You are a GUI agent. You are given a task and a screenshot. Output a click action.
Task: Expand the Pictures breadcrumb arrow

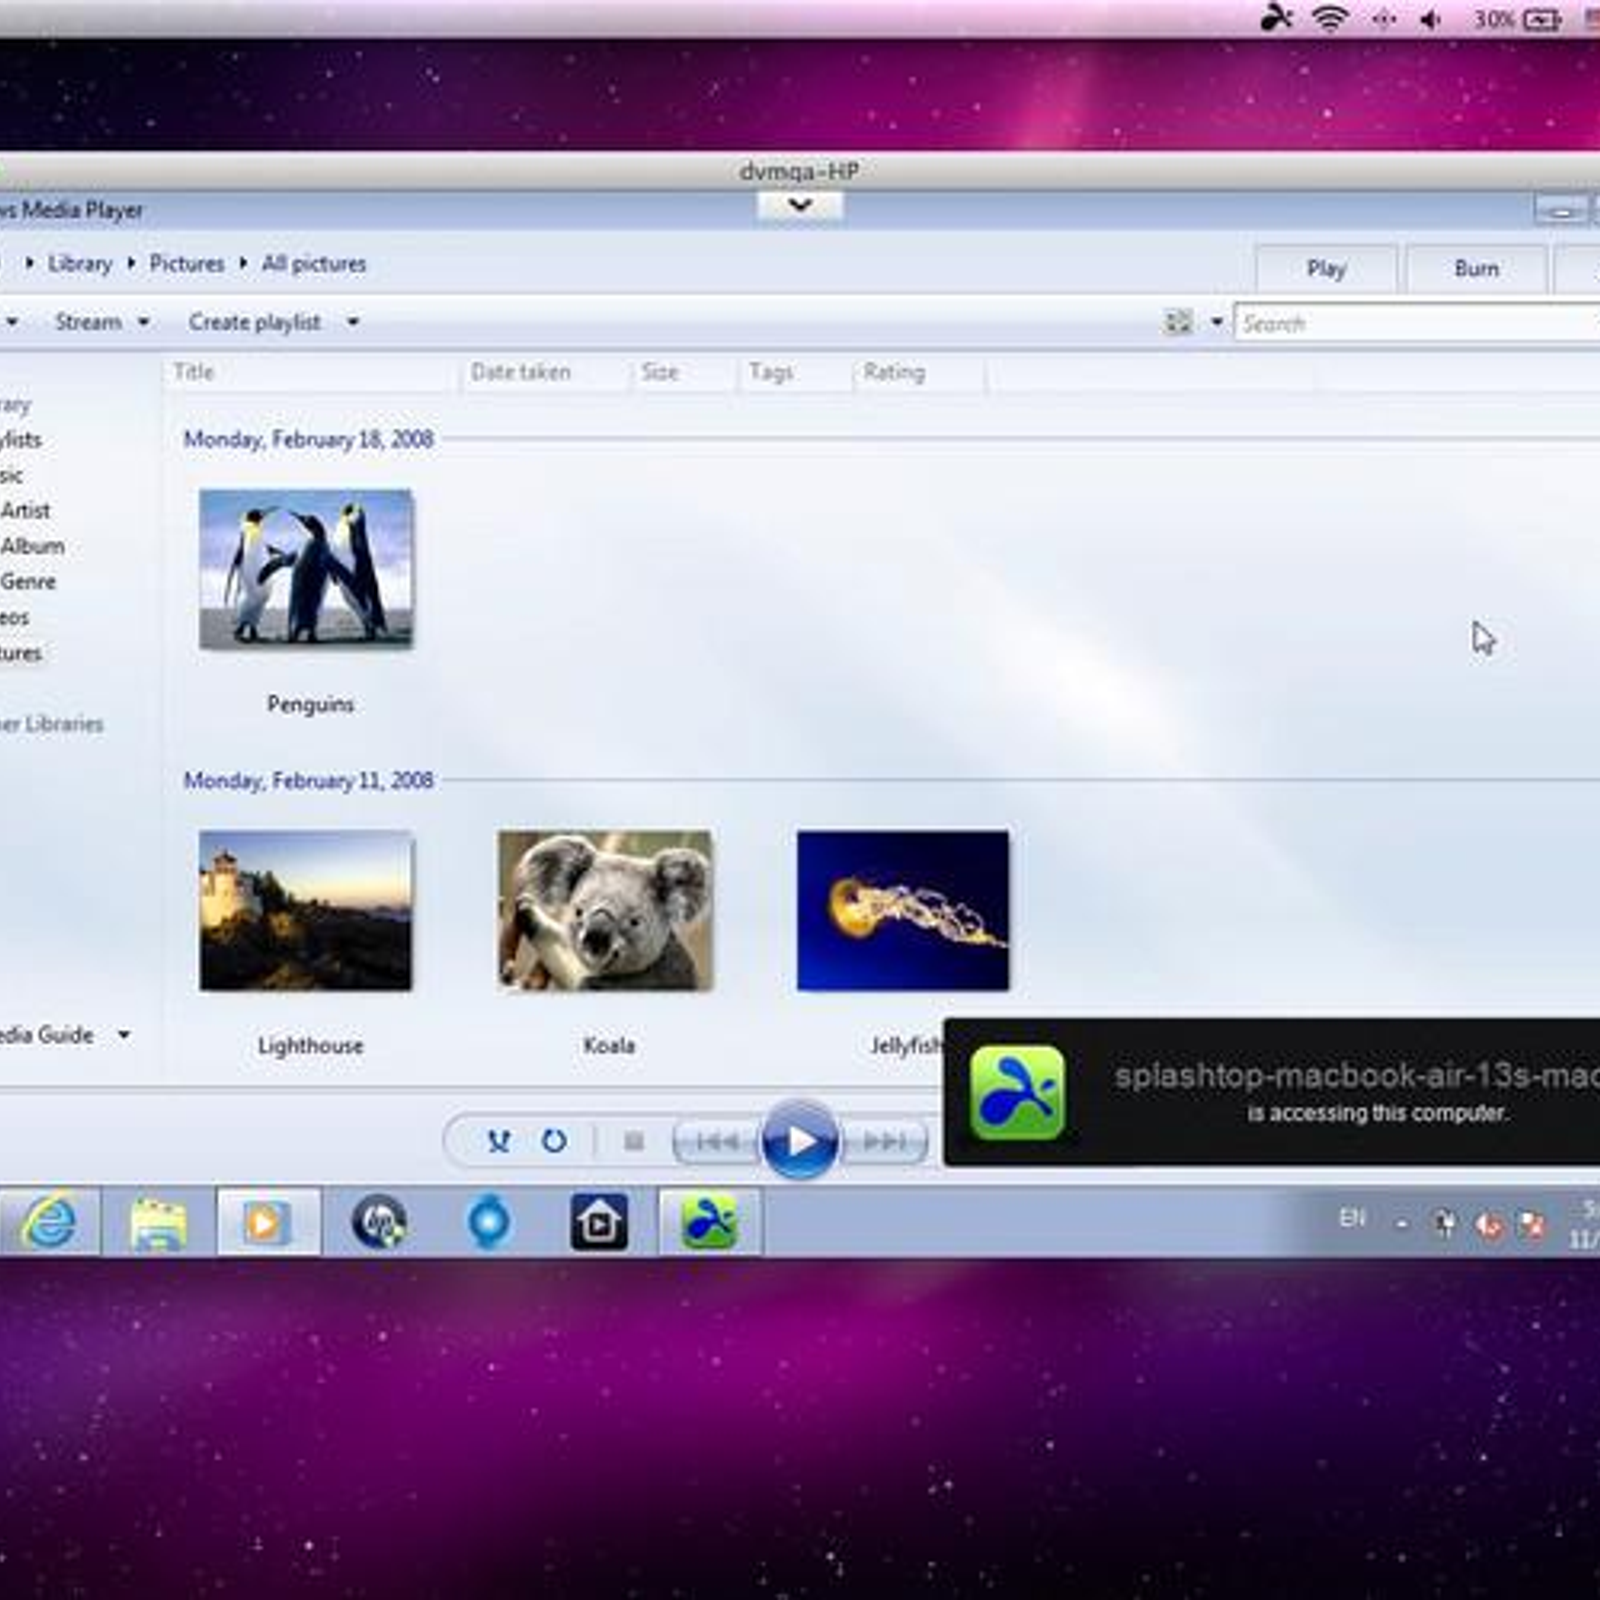point(243,263)
